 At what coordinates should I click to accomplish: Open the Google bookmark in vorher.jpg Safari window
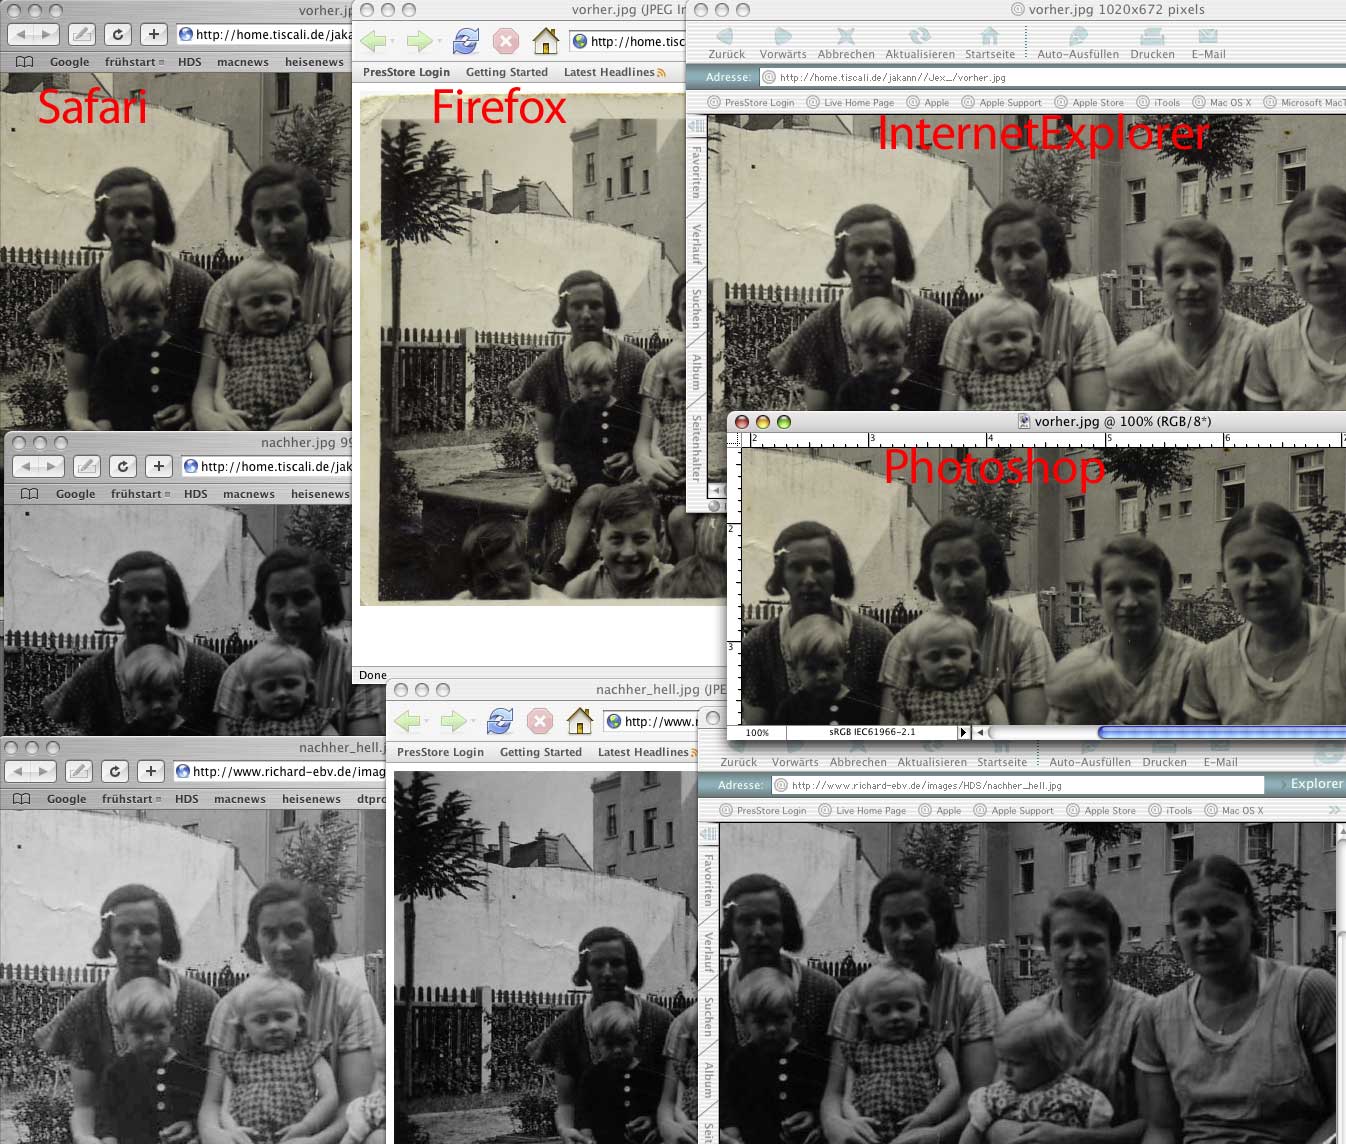tap(70, 62)
